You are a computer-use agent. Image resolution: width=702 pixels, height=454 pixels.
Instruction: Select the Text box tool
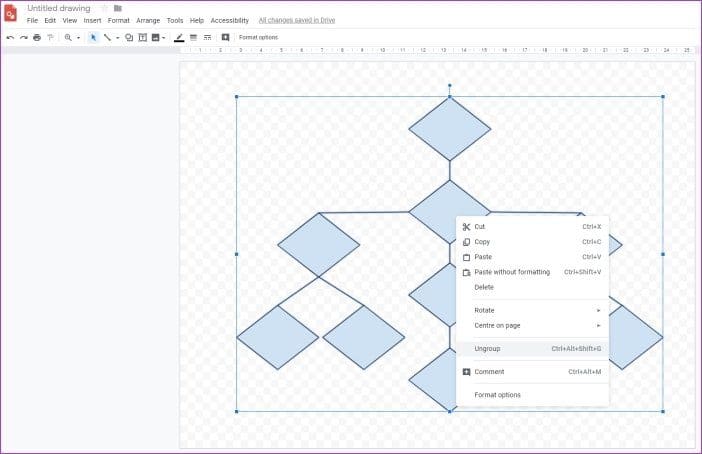click(x=142, y=38)
